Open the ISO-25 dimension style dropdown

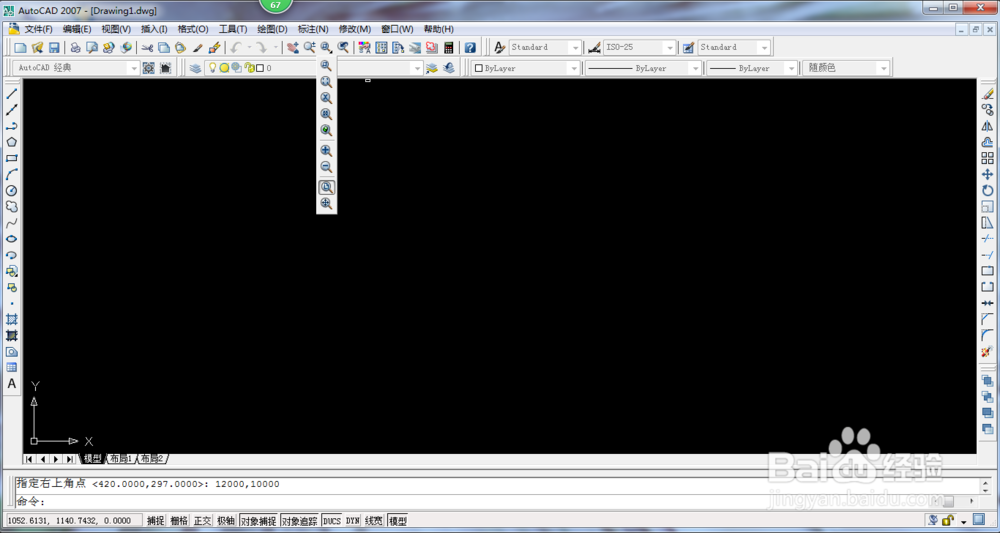point(640,47)
